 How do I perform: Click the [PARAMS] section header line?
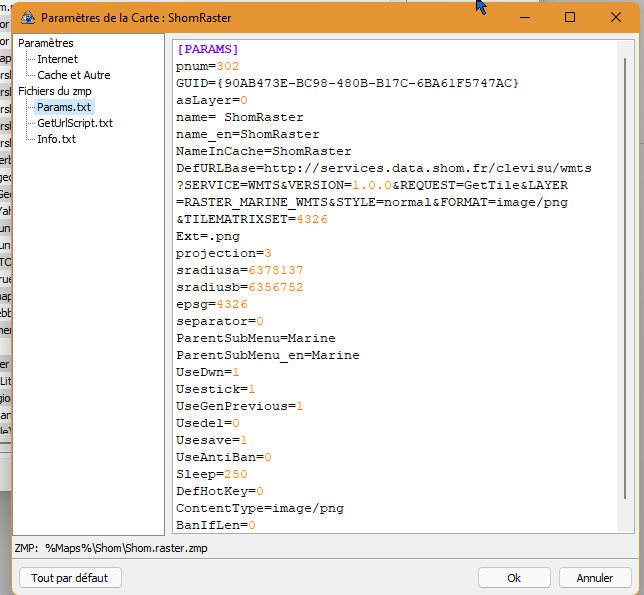tap(207, 49)
